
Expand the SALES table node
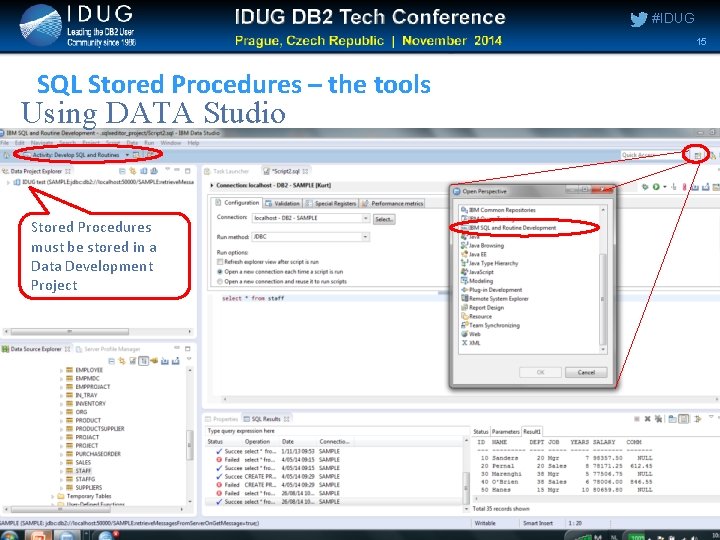pos(62,463)
